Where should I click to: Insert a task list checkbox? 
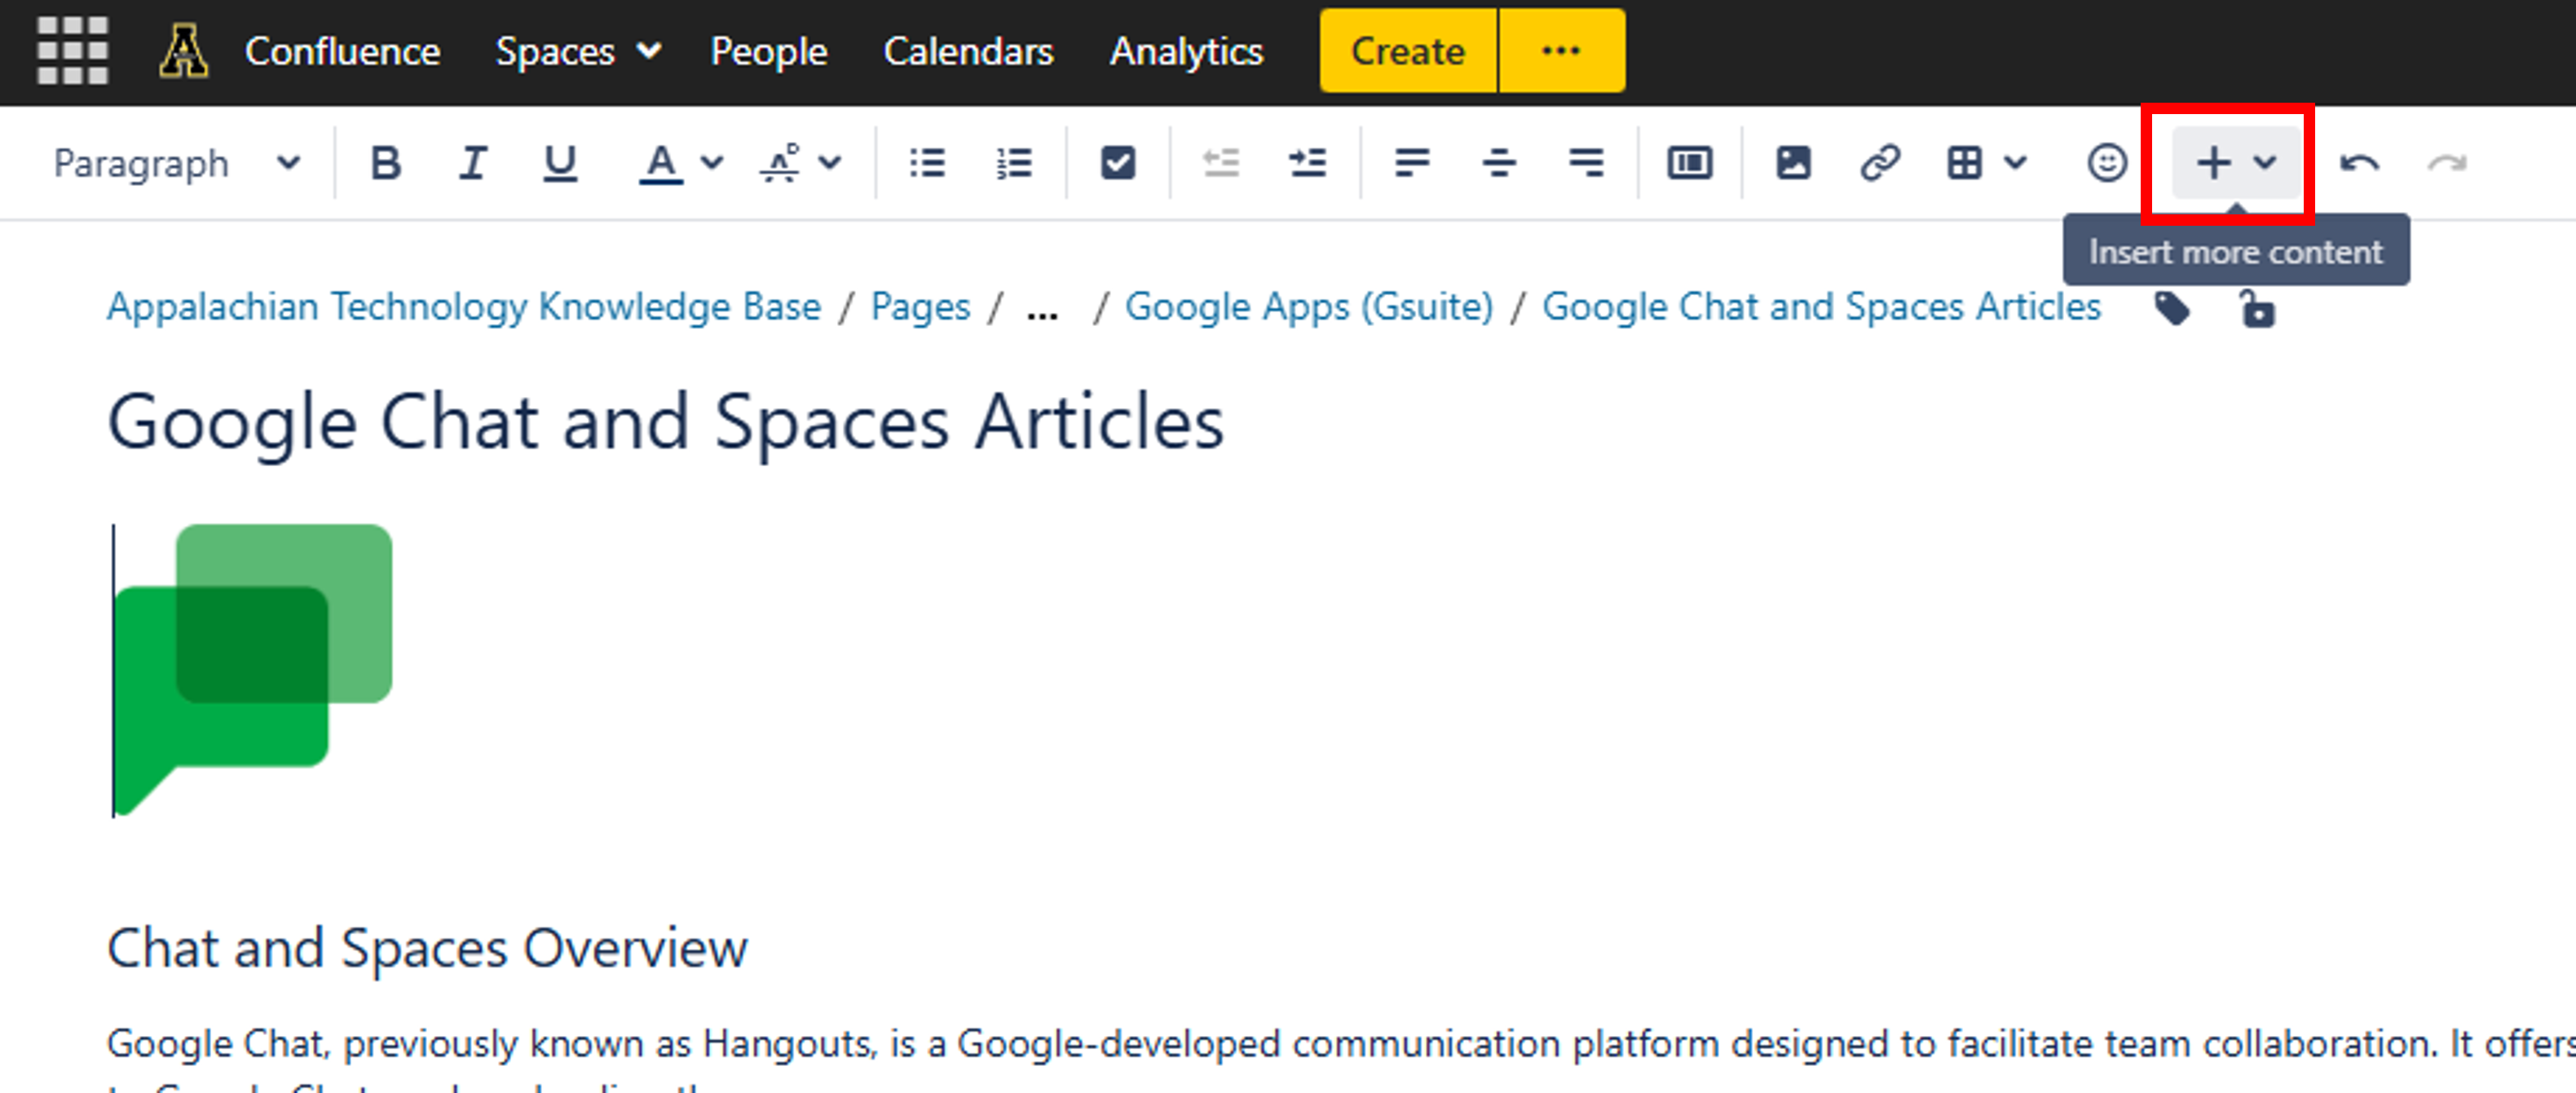tap(1118, 163)
